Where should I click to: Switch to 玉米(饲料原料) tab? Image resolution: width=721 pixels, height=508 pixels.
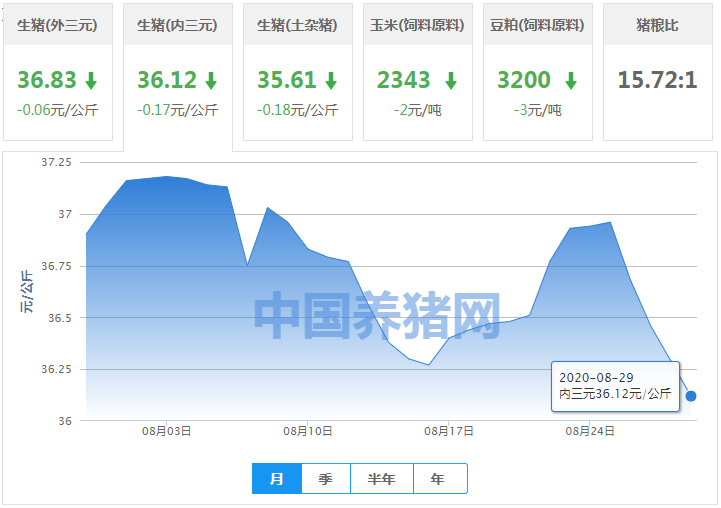(418, 24)
